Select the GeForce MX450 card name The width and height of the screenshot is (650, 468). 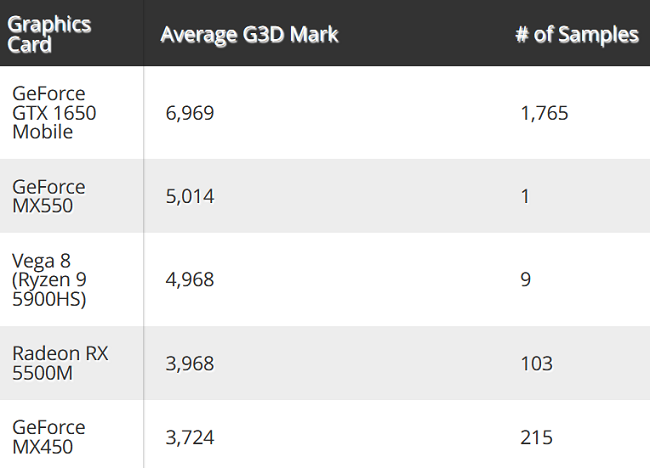(49, 437)
